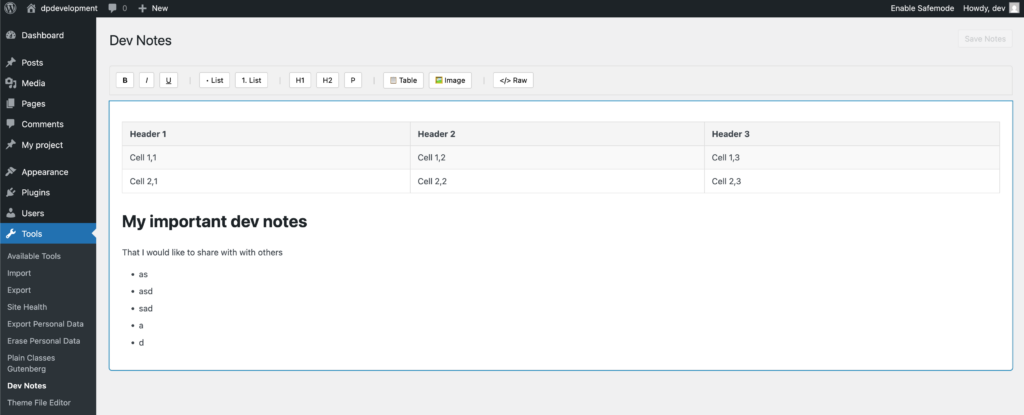The height and width of the screenshot is (415, 1024).
Task: Click the Comments icon in sidebar
Action: click(10, 124)
